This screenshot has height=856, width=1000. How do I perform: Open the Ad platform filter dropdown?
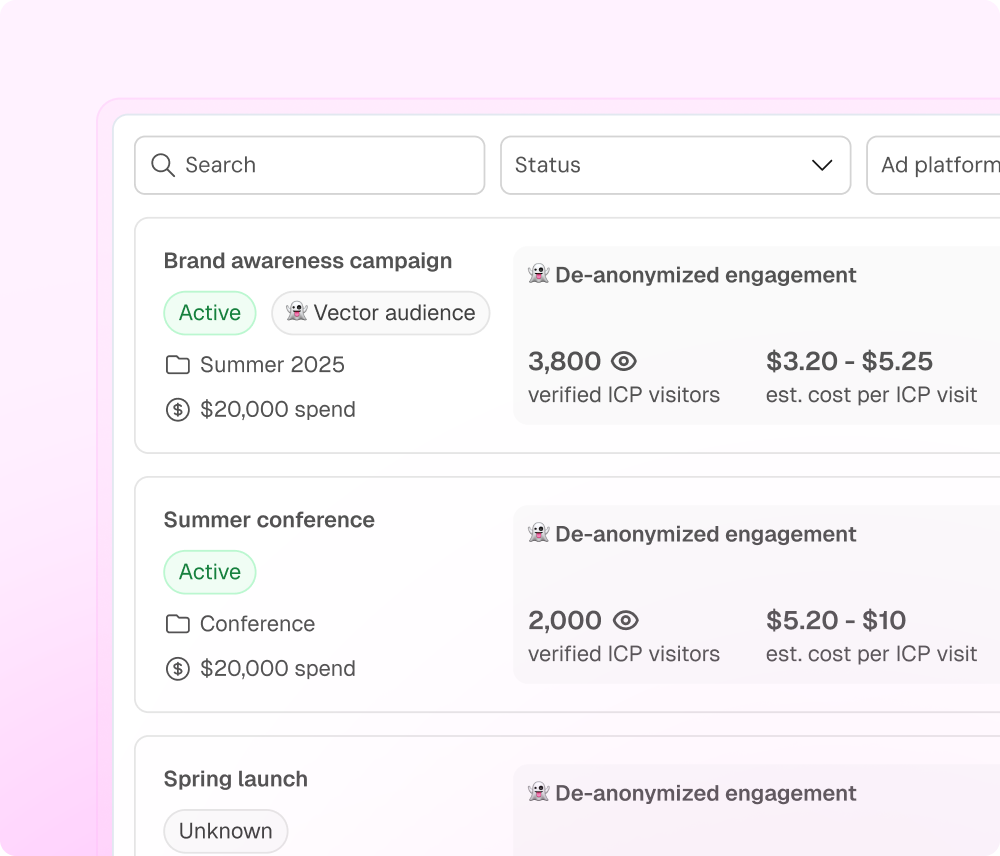coord(933,165)
